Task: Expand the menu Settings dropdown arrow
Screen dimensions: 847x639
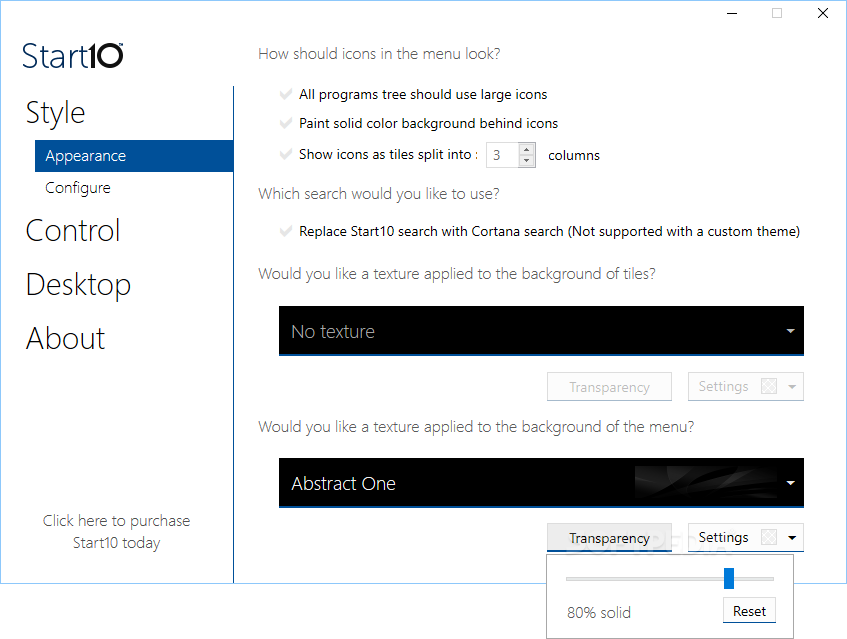Action: point(792,538)
